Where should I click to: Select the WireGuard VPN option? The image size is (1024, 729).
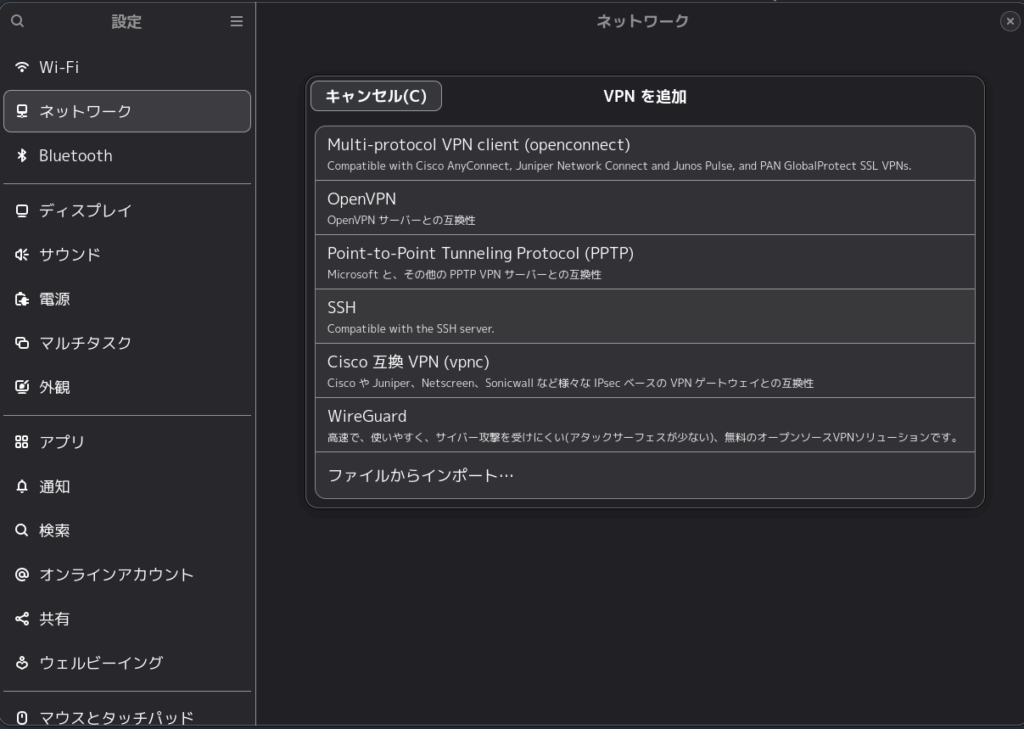(x=645, y=425)
